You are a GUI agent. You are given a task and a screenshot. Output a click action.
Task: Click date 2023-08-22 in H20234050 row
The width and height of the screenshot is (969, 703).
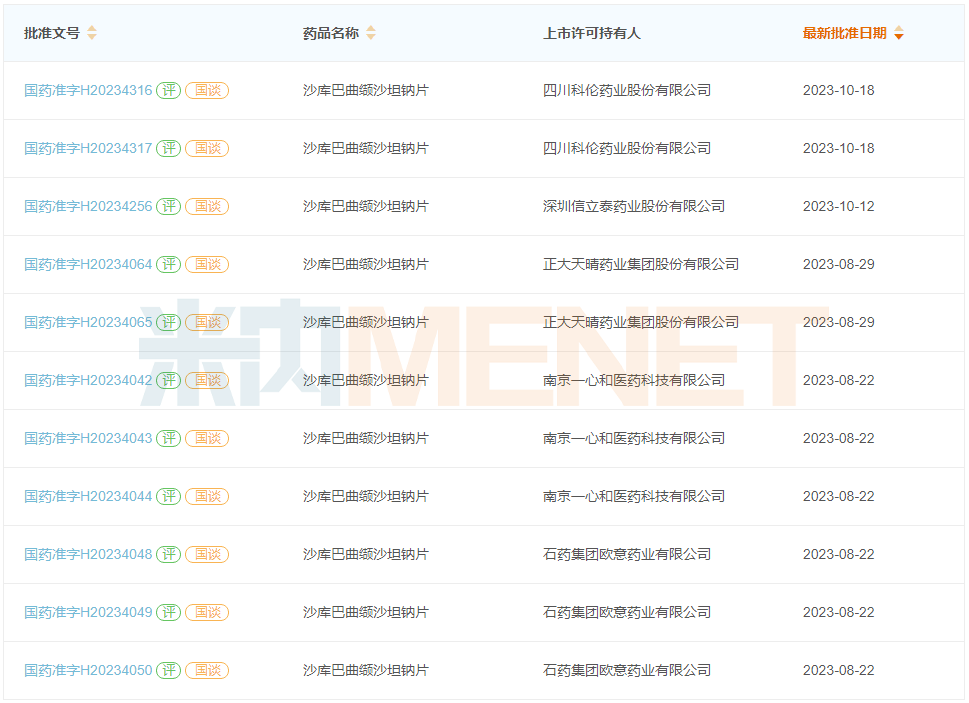(839, 671)
